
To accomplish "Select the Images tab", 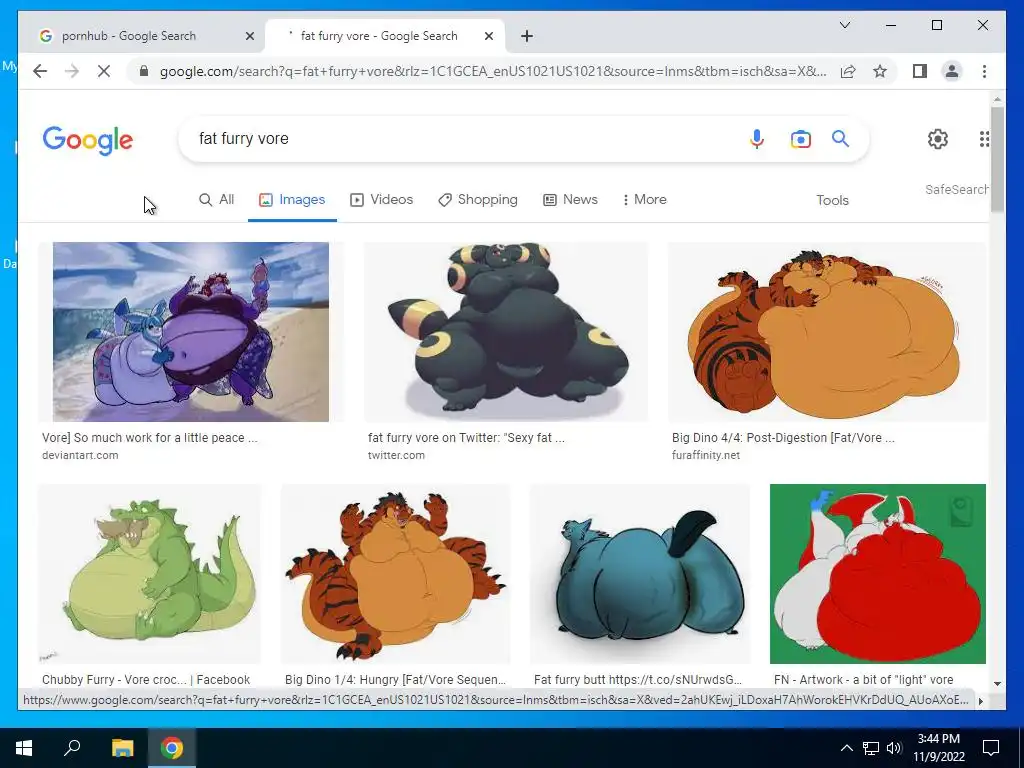I will point(292,200).
